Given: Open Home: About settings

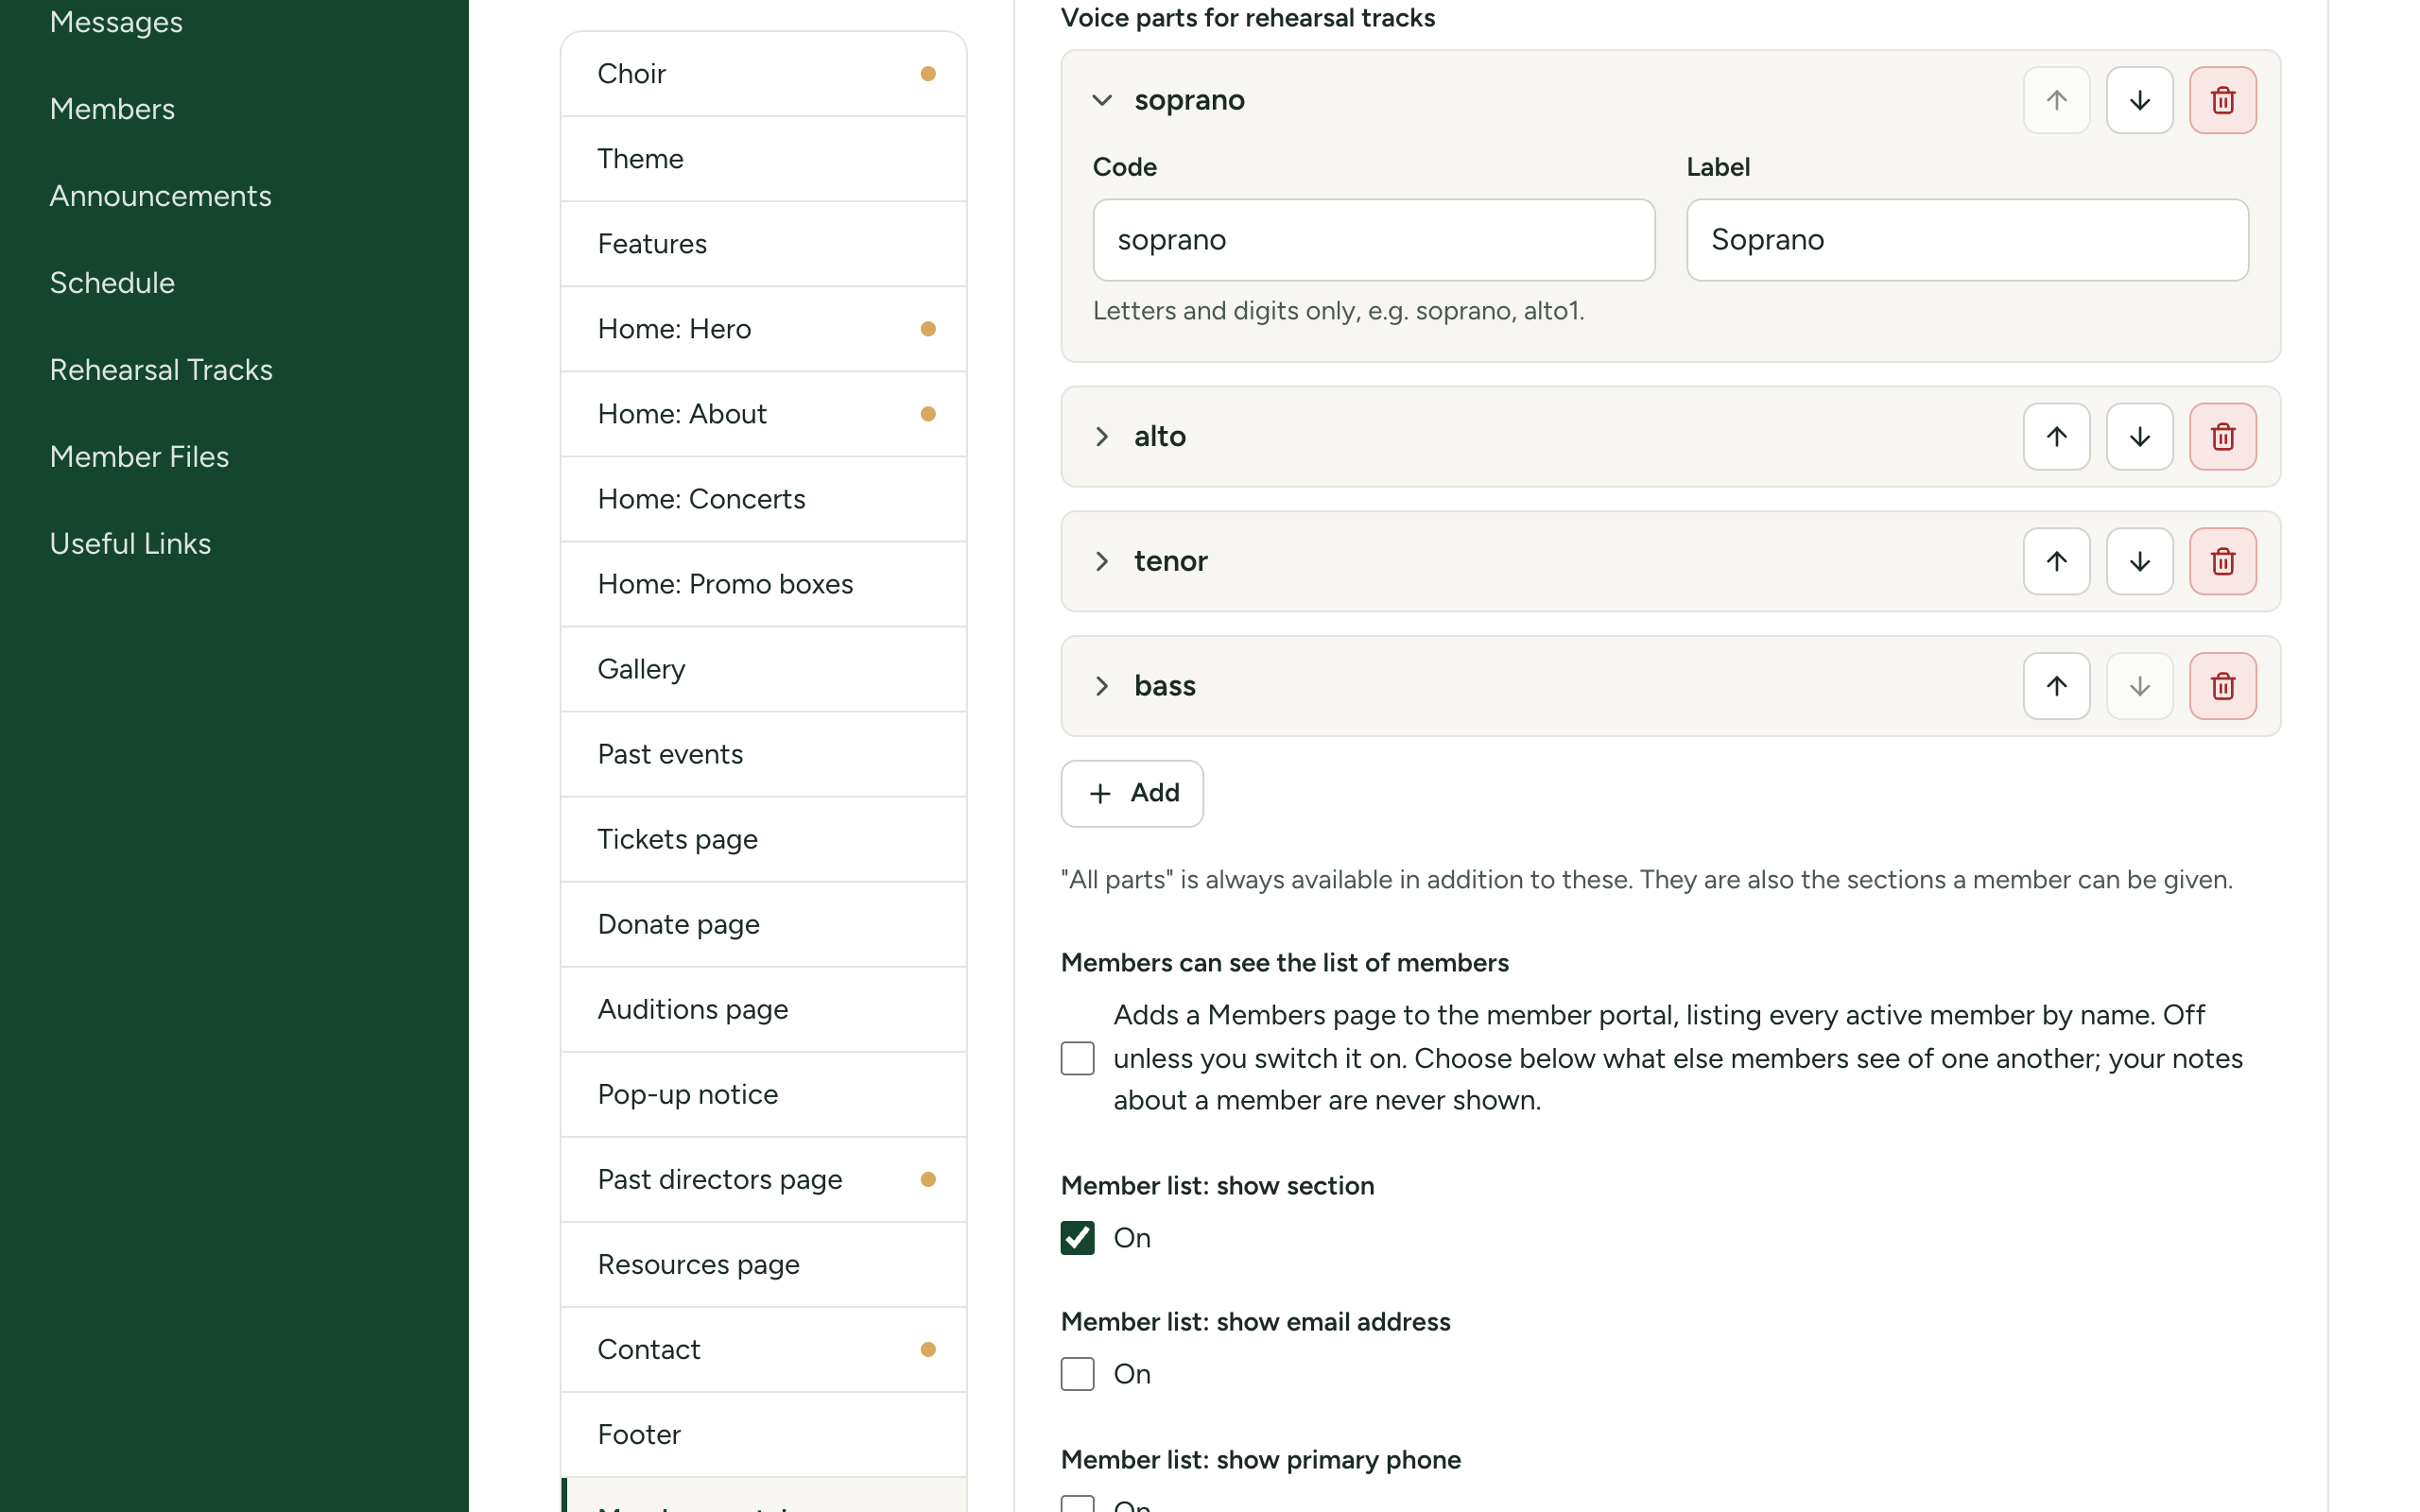Looking at the screenshot, I should [x=763, y=414].
